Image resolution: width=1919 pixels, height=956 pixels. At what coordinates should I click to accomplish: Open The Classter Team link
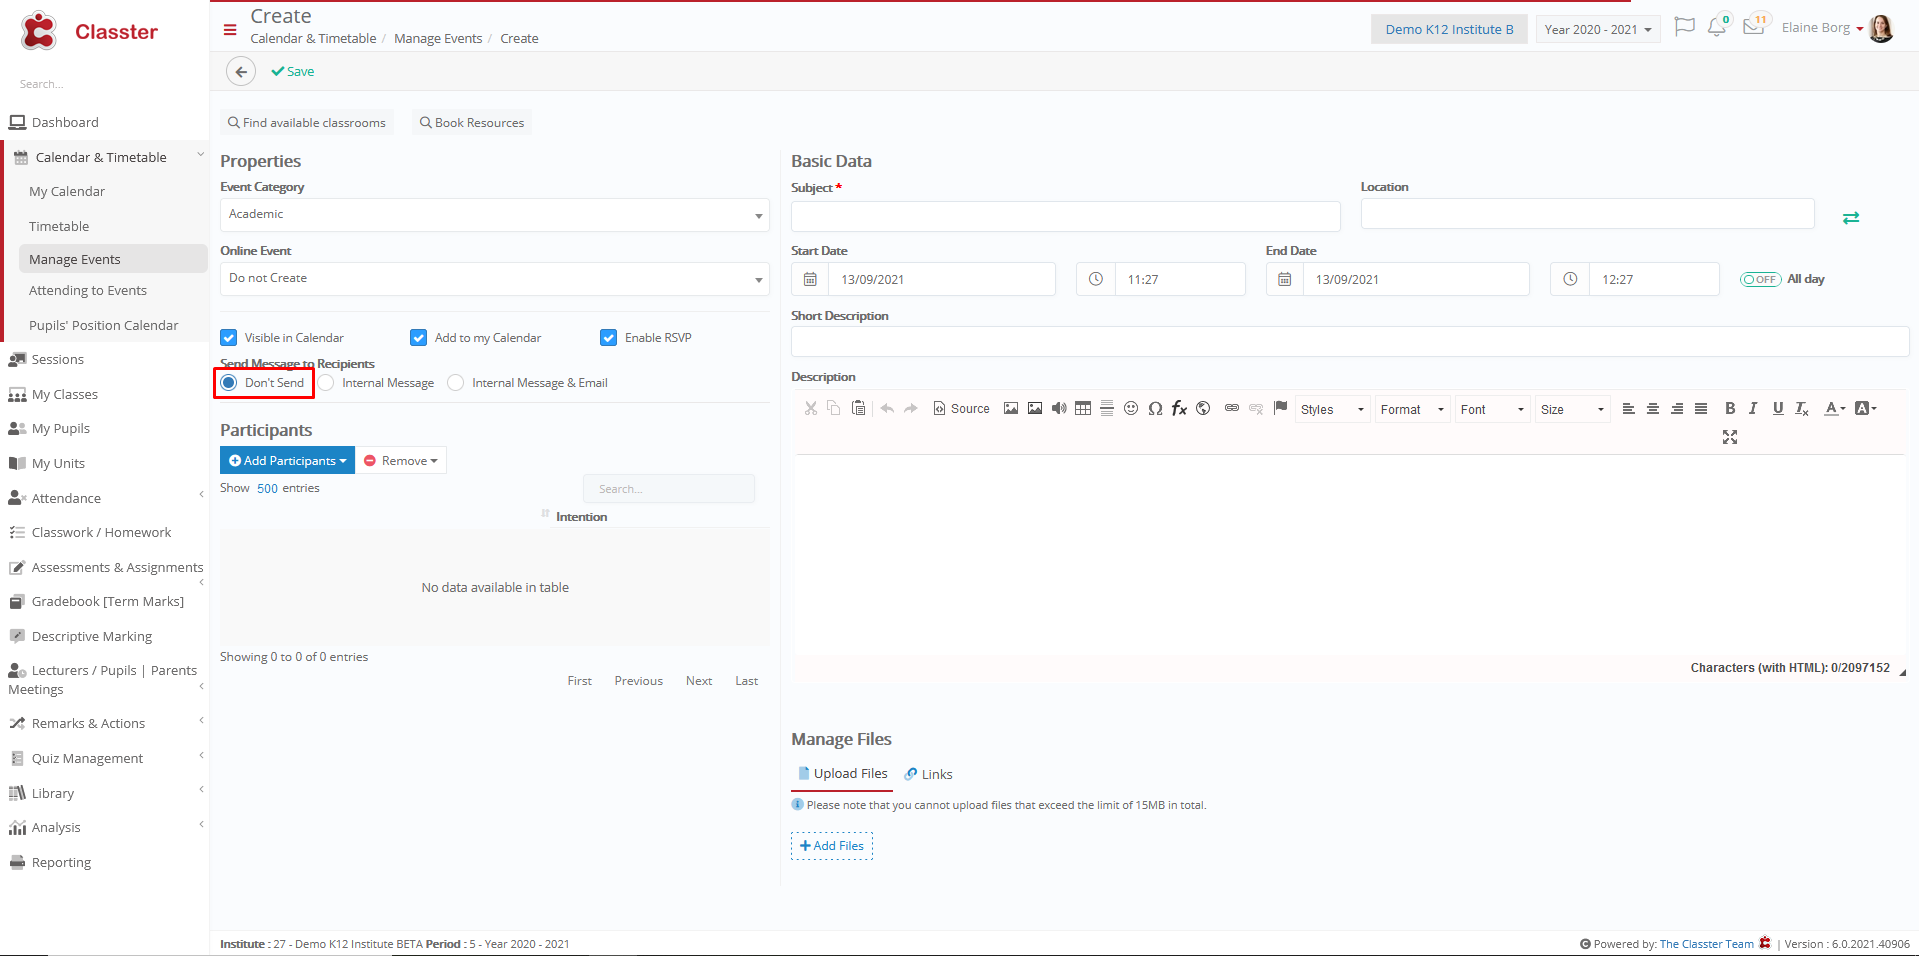coord(1706,944)
